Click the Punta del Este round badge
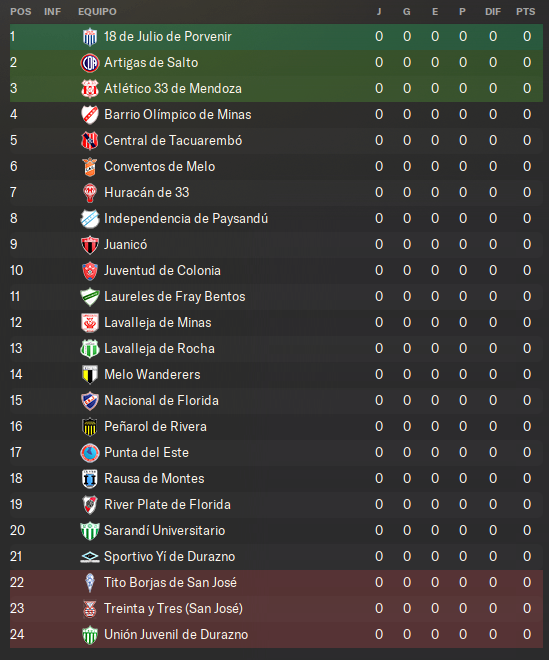The height and width of the screenshot is (660, 549). pyautogui.click(x=90, y=452)
